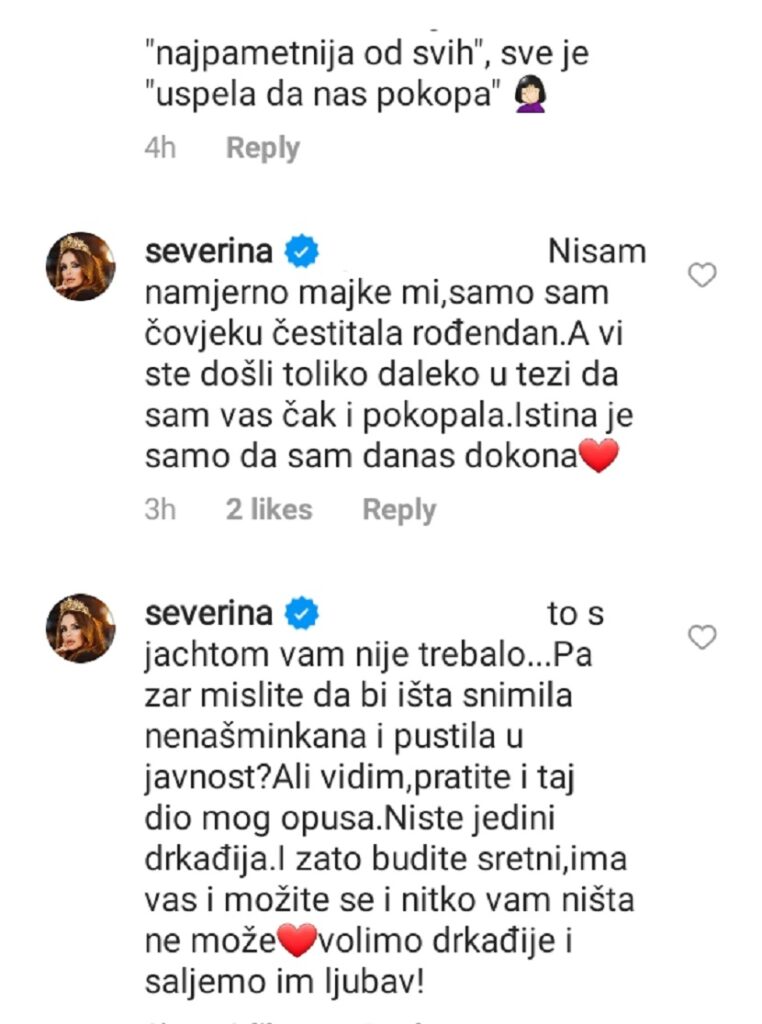Click the blue verified badge next to severina's first comment

(x=300, y=251)
